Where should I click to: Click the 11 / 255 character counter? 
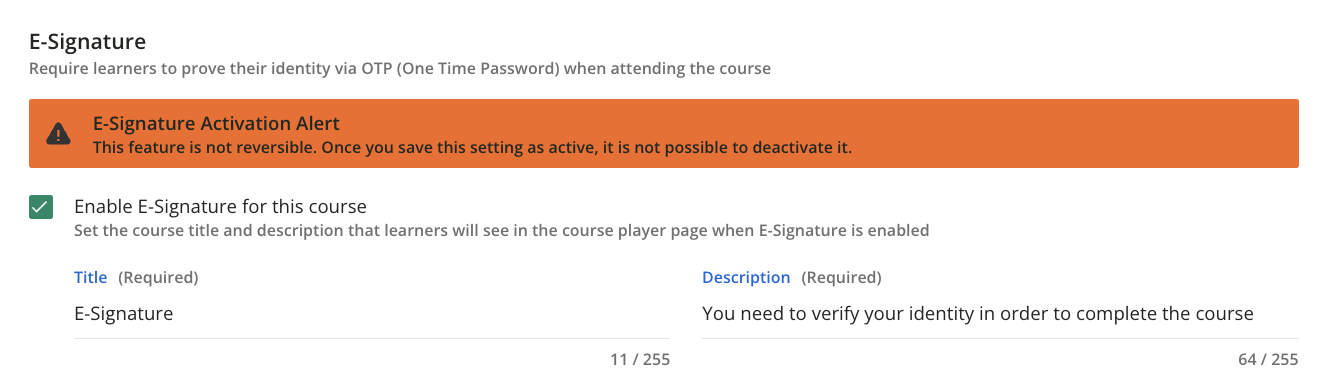640,359
